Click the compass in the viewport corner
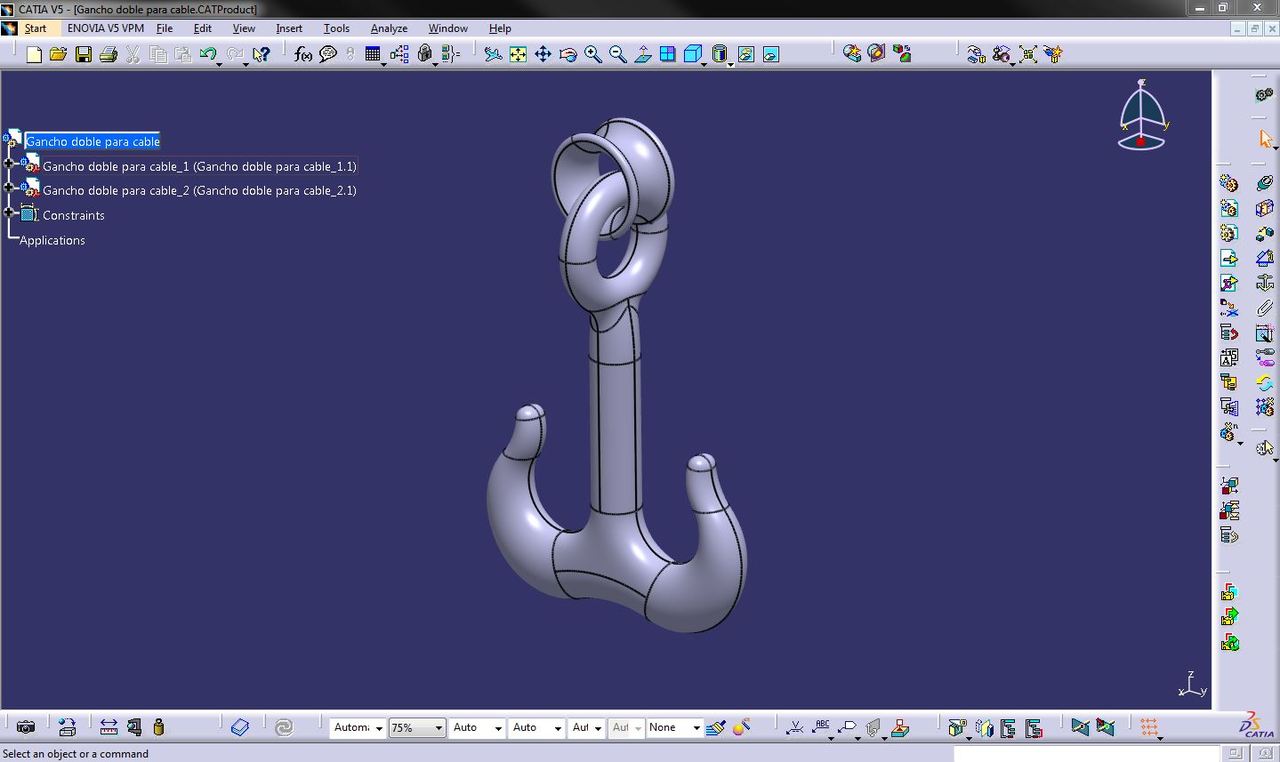 tap(1142, 115)
